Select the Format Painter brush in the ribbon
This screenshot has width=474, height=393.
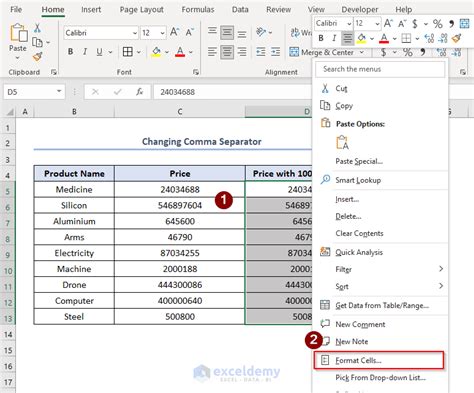37,57
